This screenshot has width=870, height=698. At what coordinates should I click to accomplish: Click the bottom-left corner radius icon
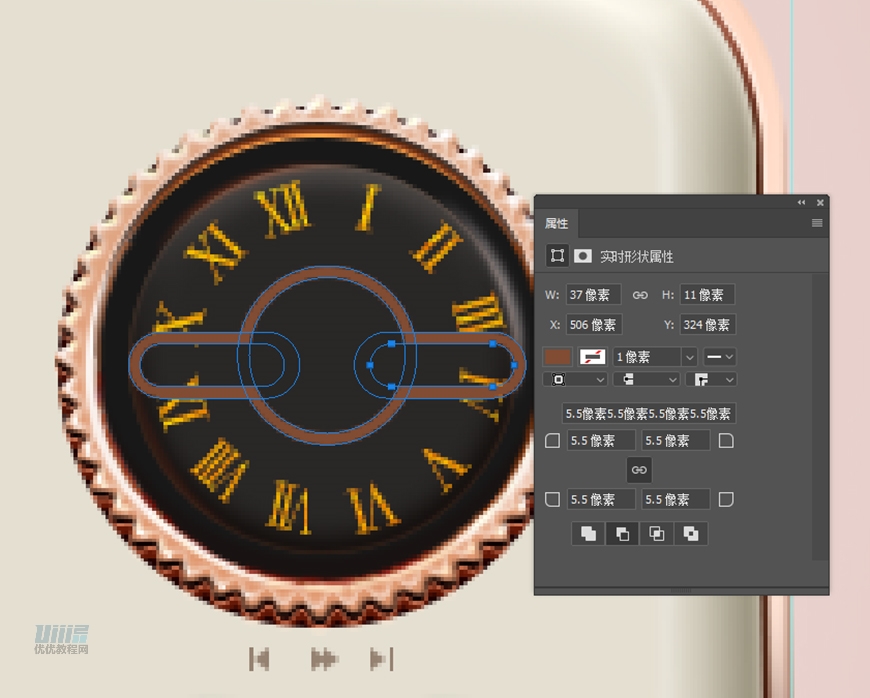point(552,499)
